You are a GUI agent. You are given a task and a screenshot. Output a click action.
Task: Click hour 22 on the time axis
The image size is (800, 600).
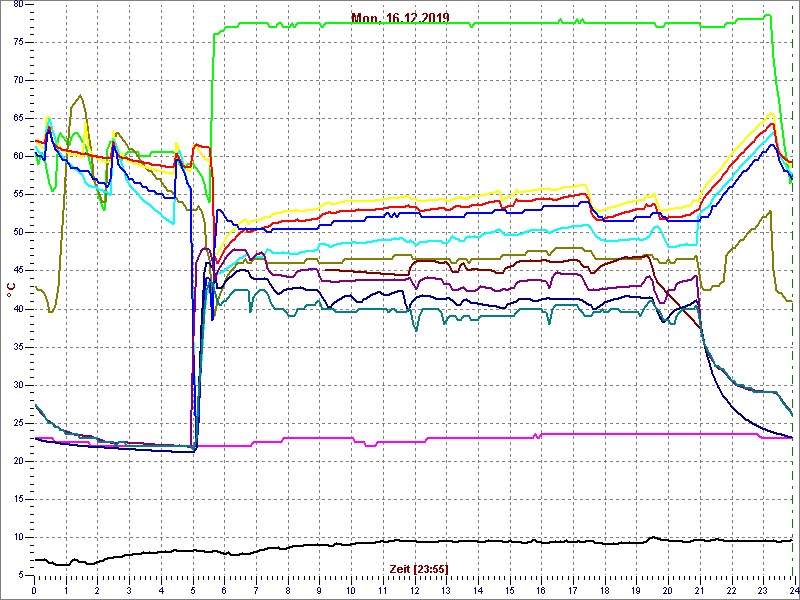[731, 590]
